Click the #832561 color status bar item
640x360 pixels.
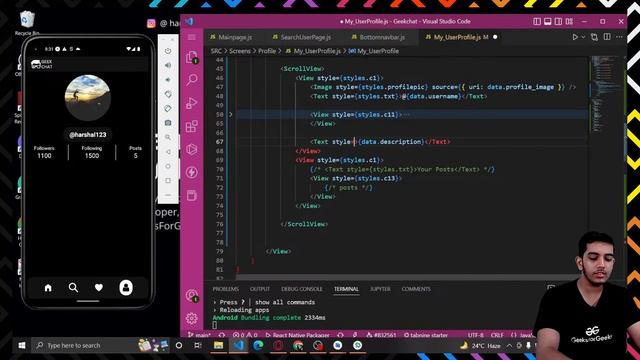tap(381, 335)
